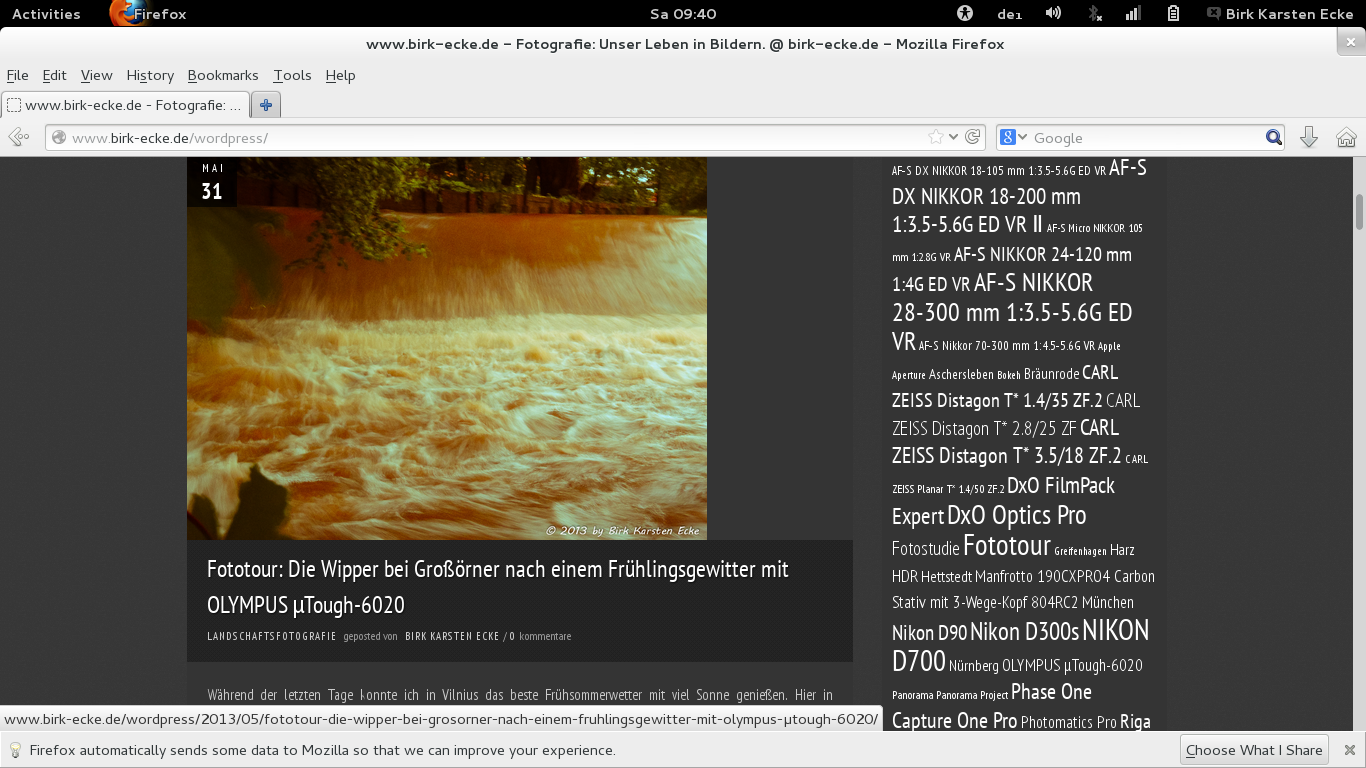Go back with the back arrow
1366x768 pixels.
18,138
